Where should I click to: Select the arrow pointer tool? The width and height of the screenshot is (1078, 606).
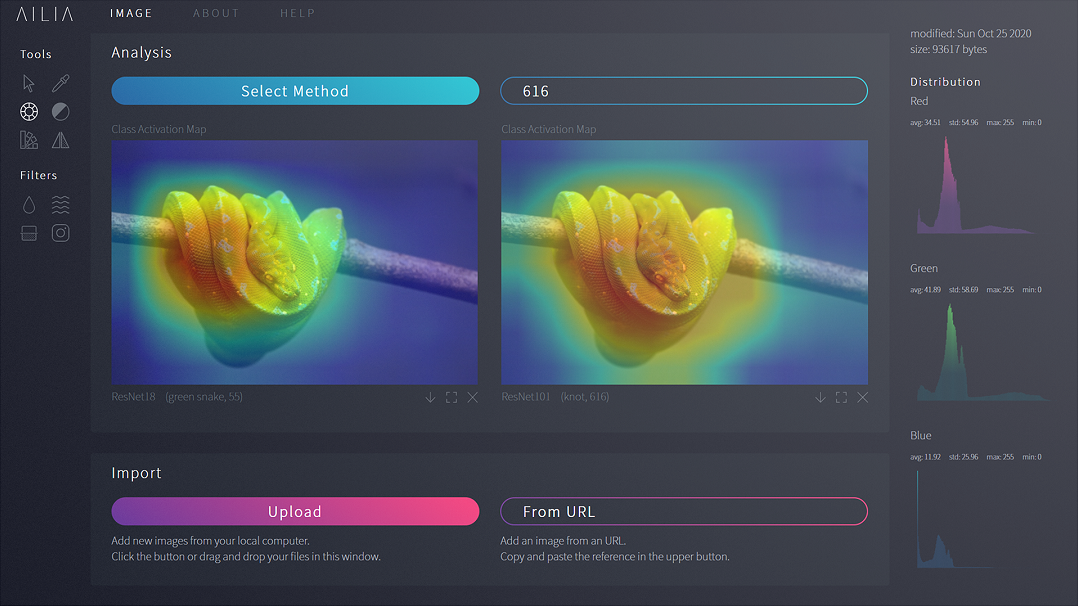29,84
